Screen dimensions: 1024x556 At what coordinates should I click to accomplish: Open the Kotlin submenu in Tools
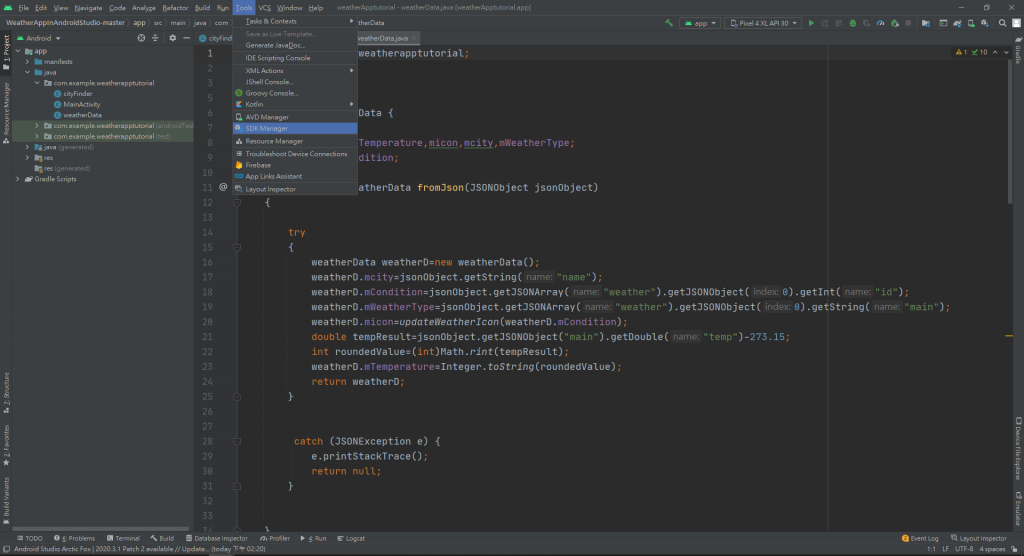click(x=295, y=104)
